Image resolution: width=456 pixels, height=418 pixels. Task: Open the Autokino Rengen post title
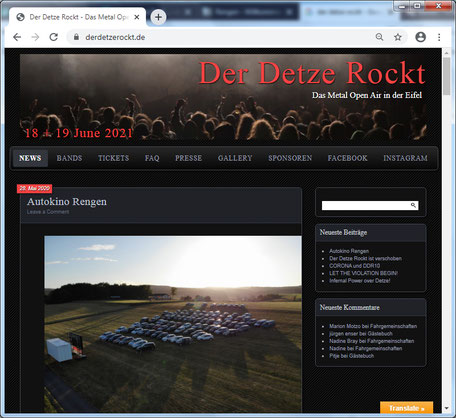[x=67, y=202]
